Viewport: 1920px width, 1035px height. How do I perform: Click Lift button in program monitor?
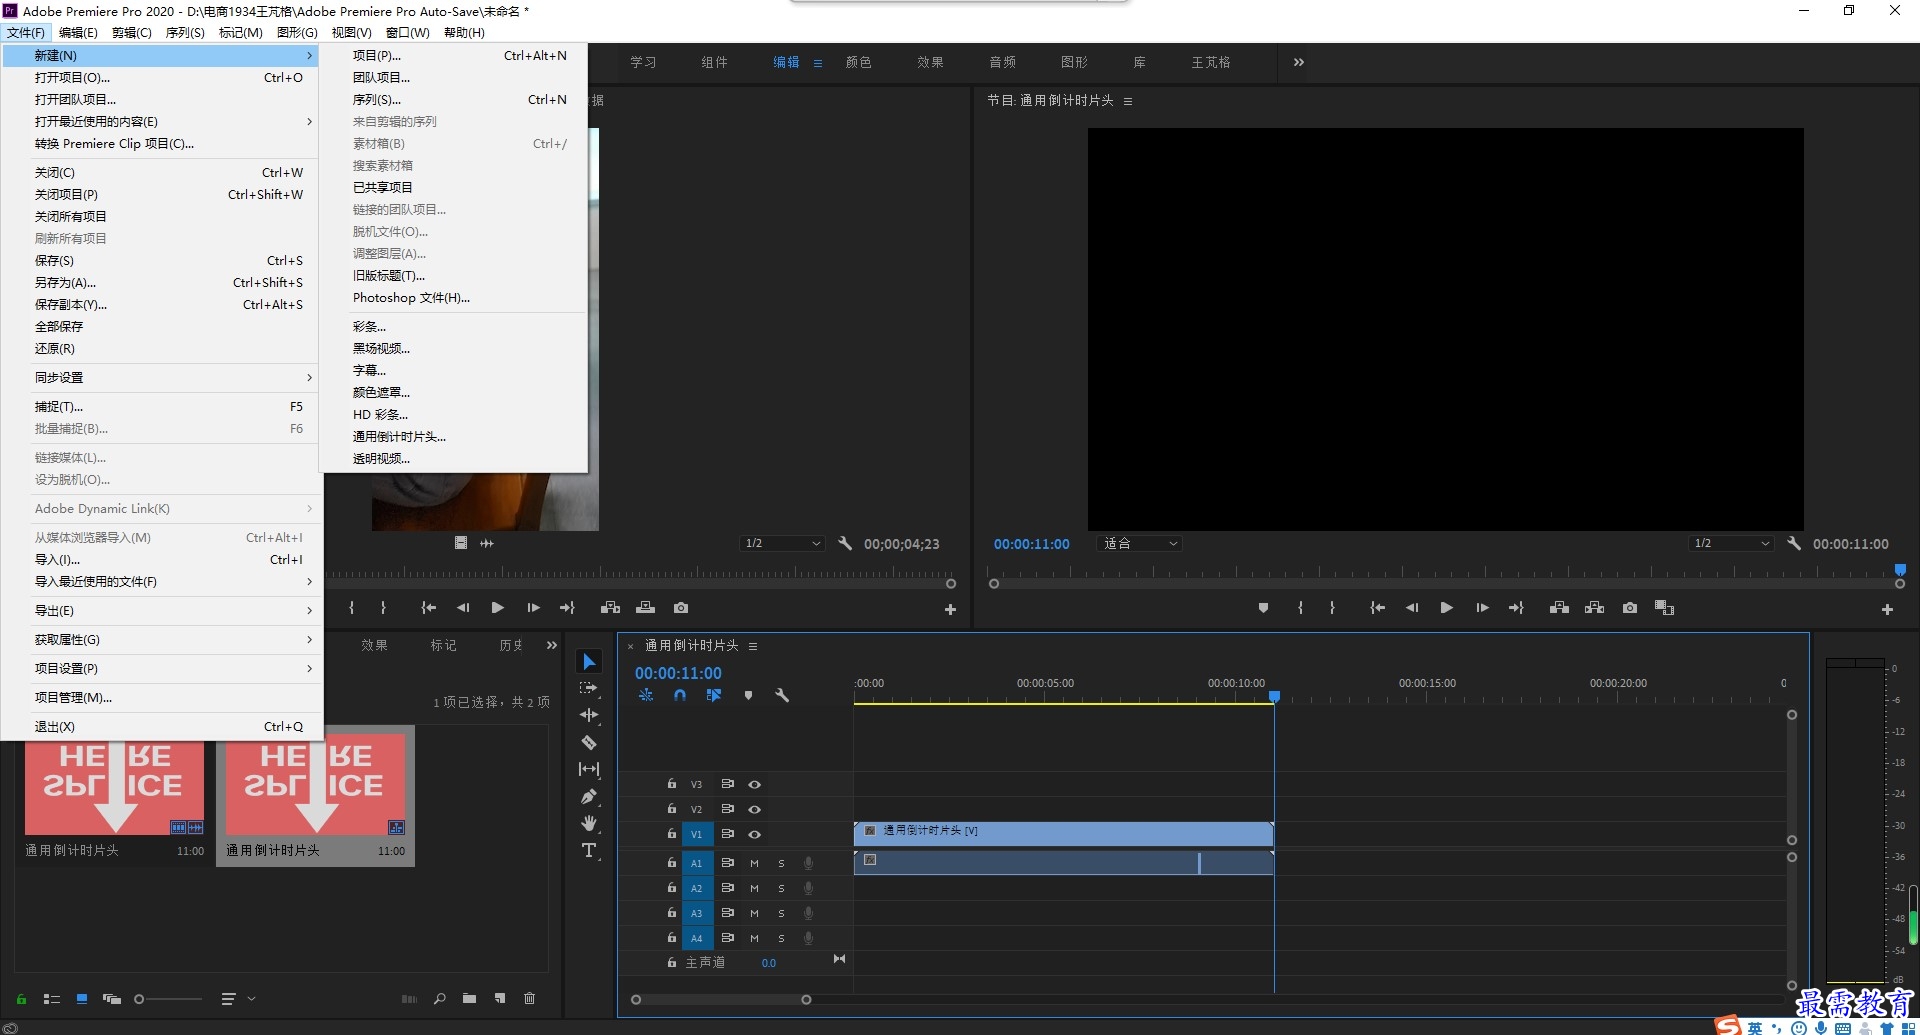coord(1559,608)
